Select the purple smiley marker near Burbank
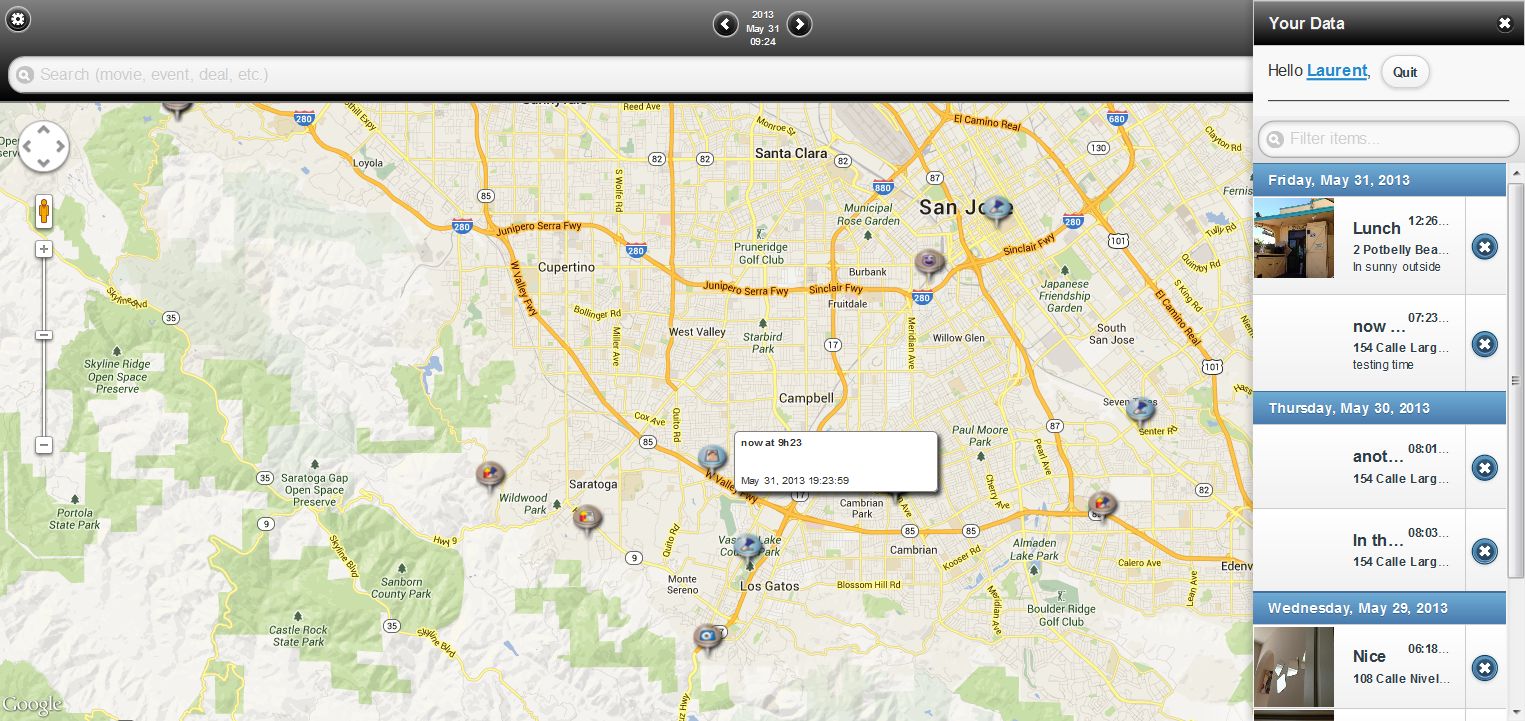Image resolution: width=1525 pixels, height=721 pixels. tap(930, 265)
